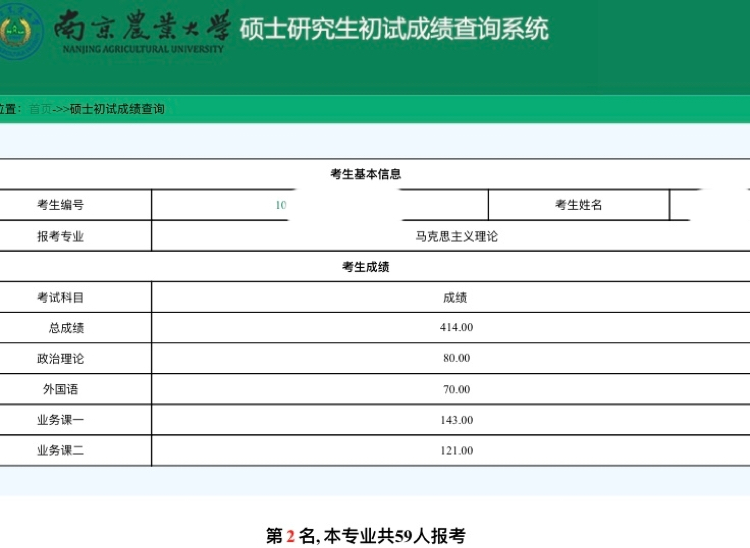This screenshot has height=548, width=750.
Task: Select the 考生基本信息 section heading
Action: 366,174
